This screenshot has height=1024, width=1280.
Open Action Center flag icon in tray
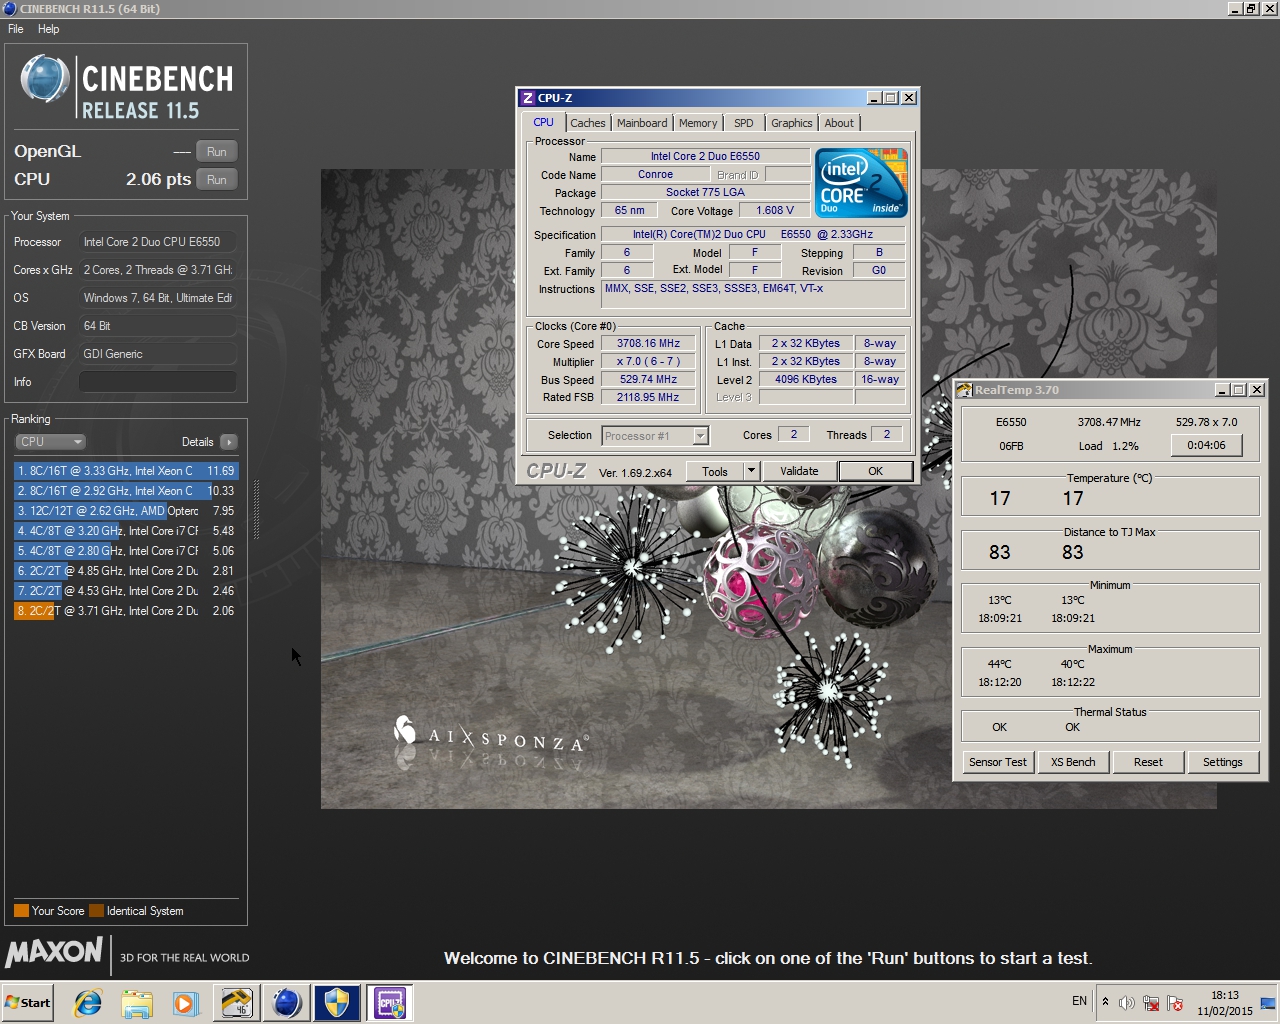(x=1175, y=1003)
